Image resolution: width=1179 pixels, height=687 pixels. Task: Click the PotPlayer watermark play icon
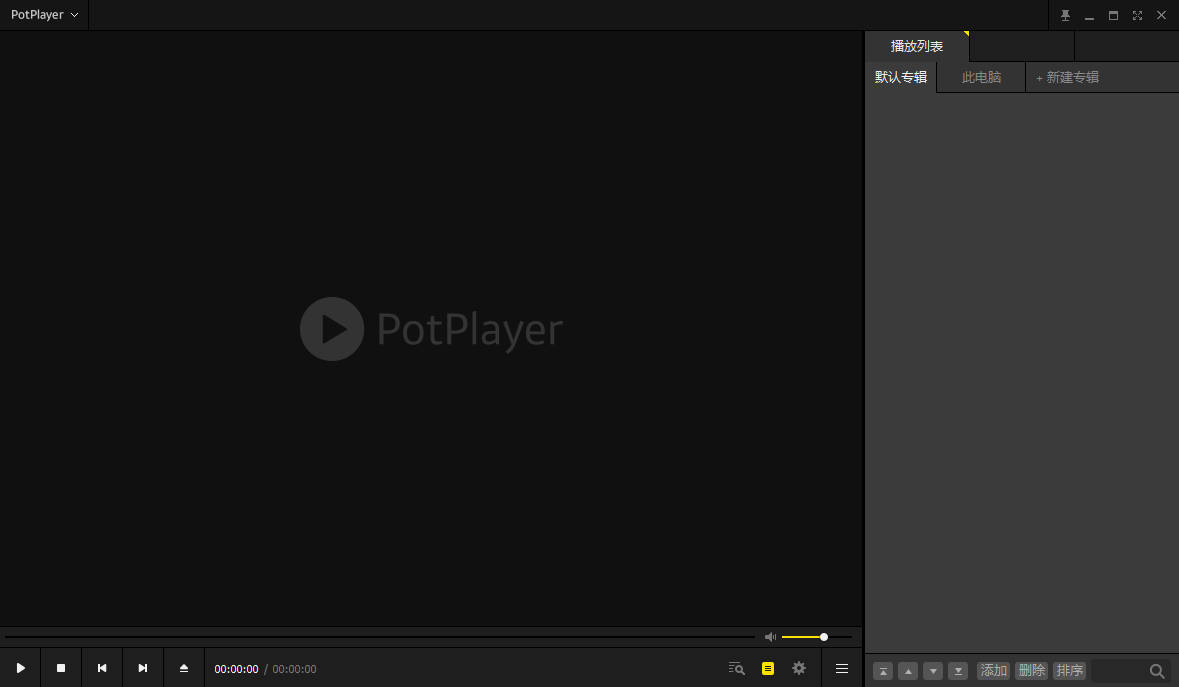(332, 329)
